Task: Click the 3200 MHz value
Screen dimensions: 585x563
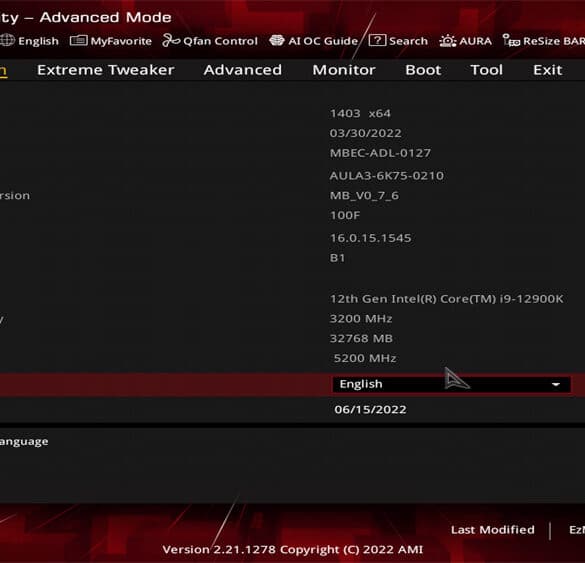Action: [x=361, y=319]
